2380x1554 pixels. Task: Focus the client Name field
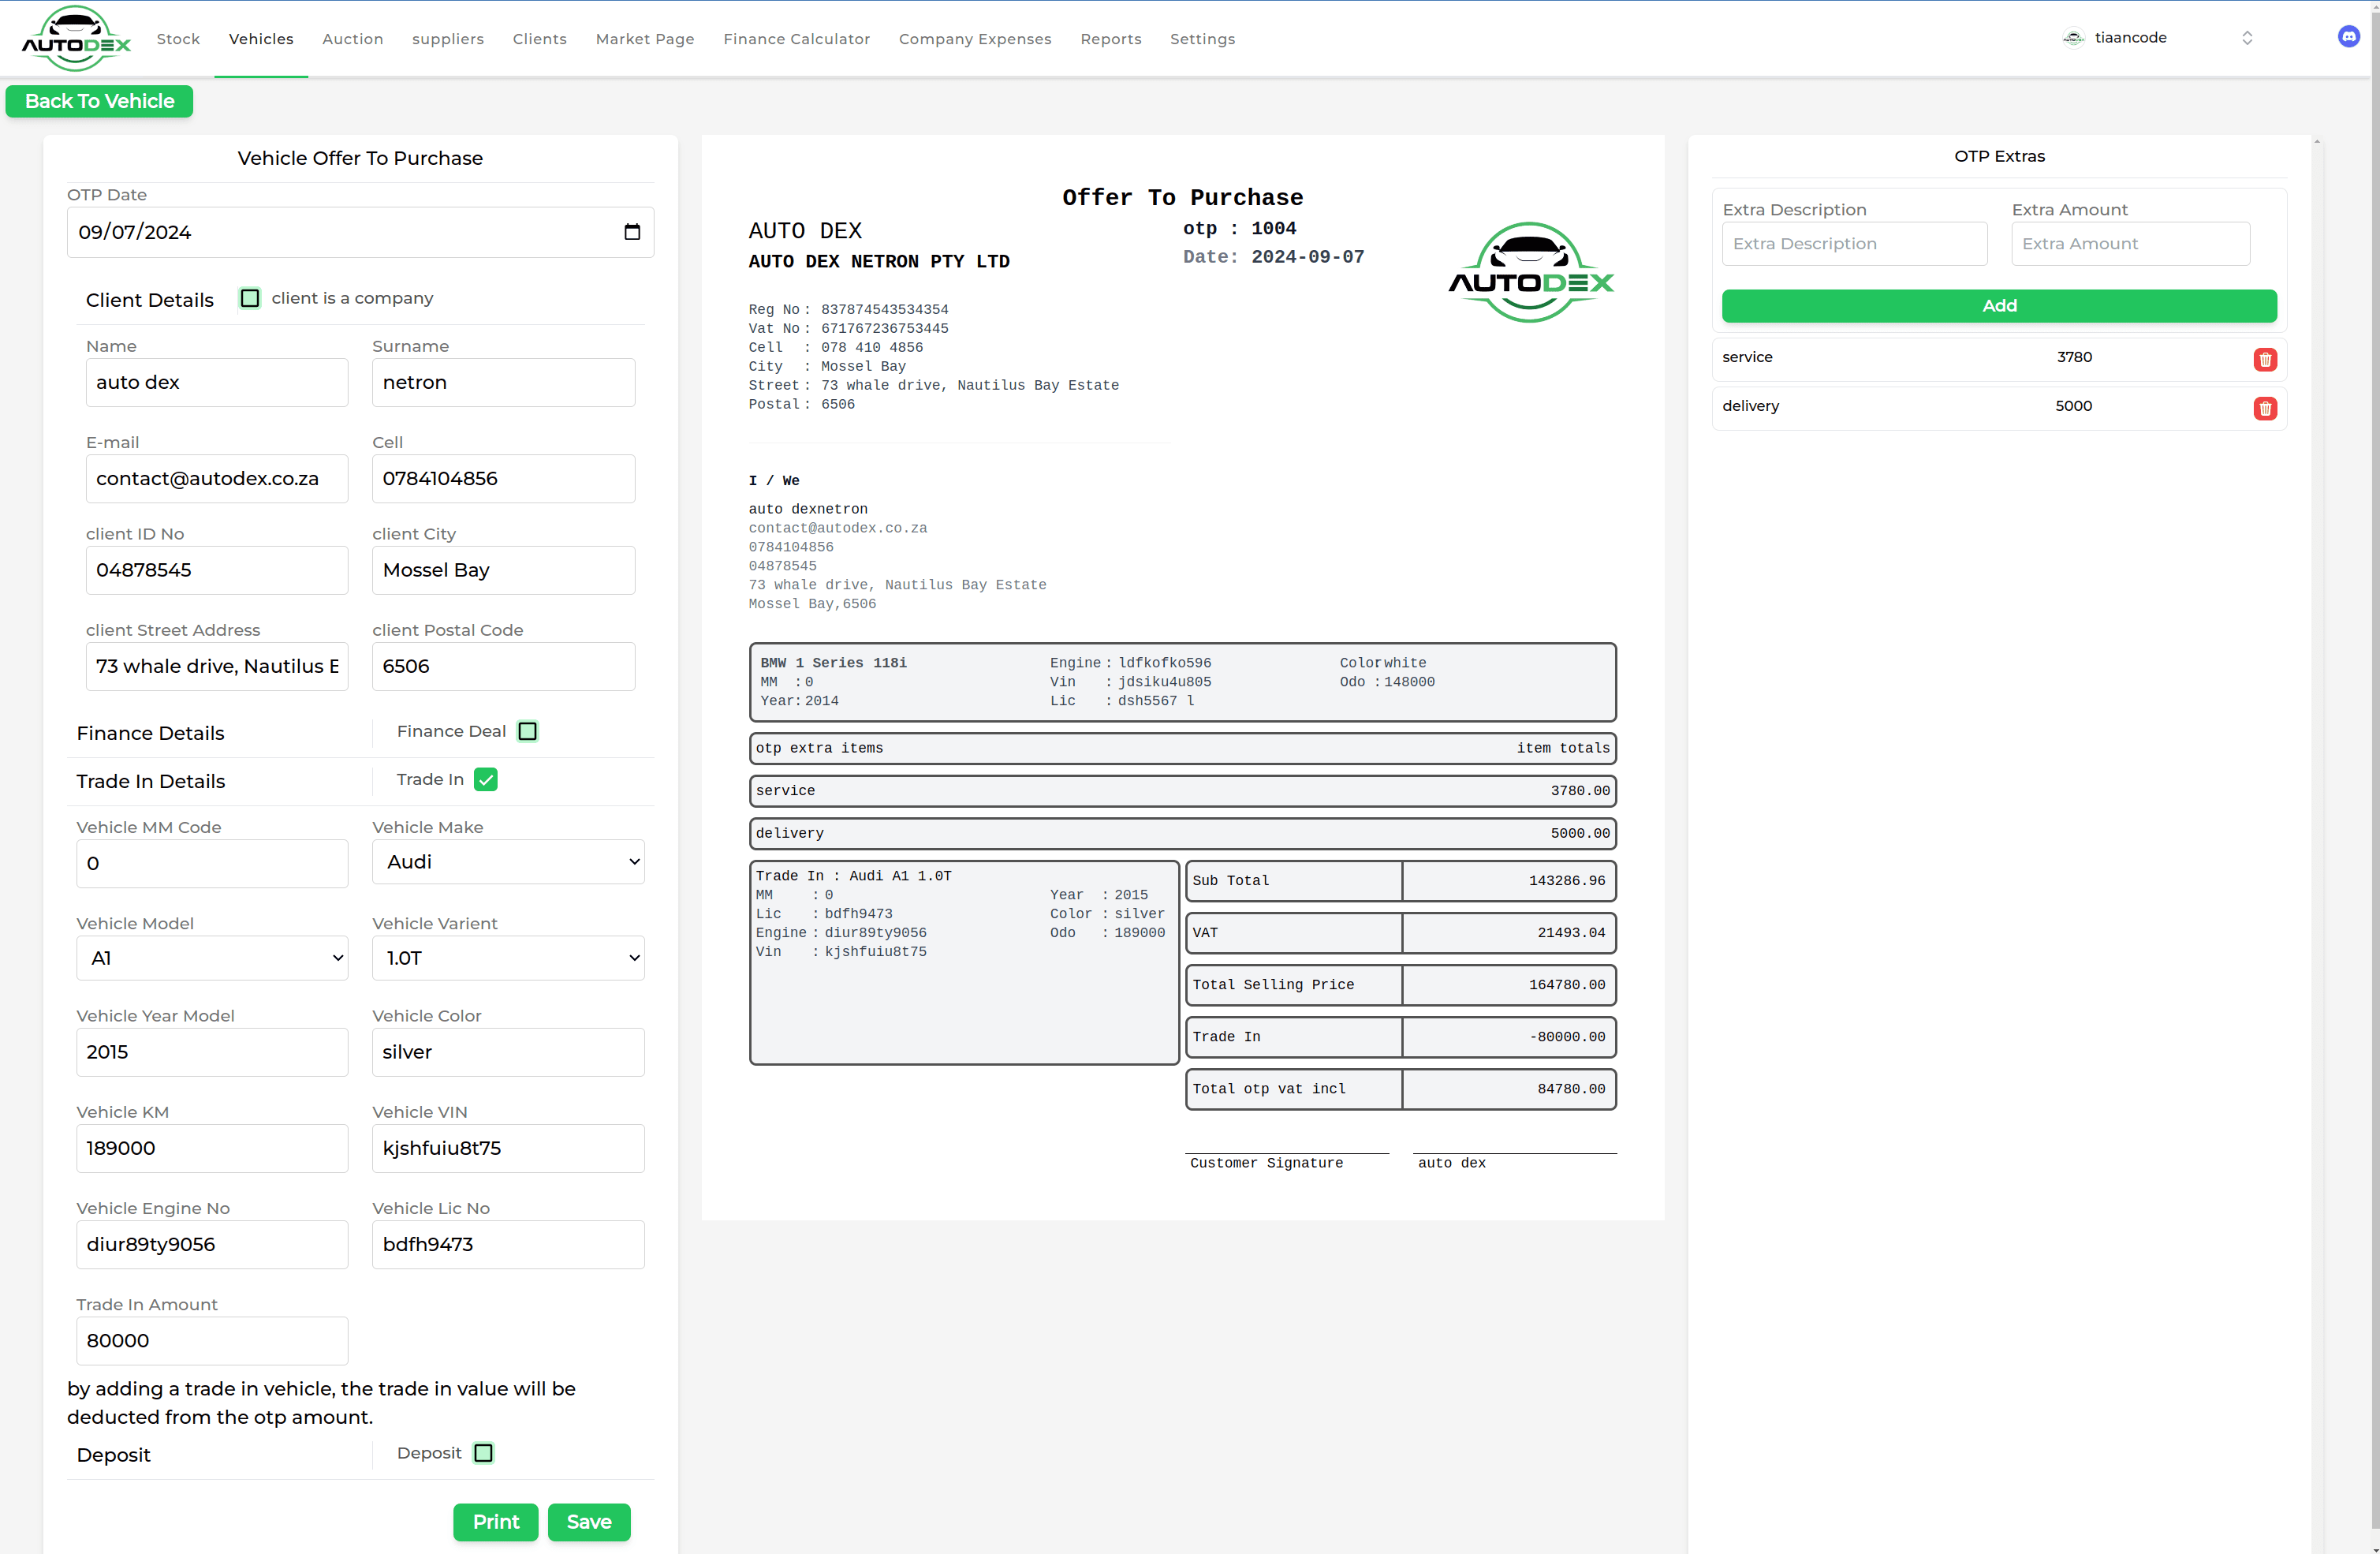coord(217,382)
